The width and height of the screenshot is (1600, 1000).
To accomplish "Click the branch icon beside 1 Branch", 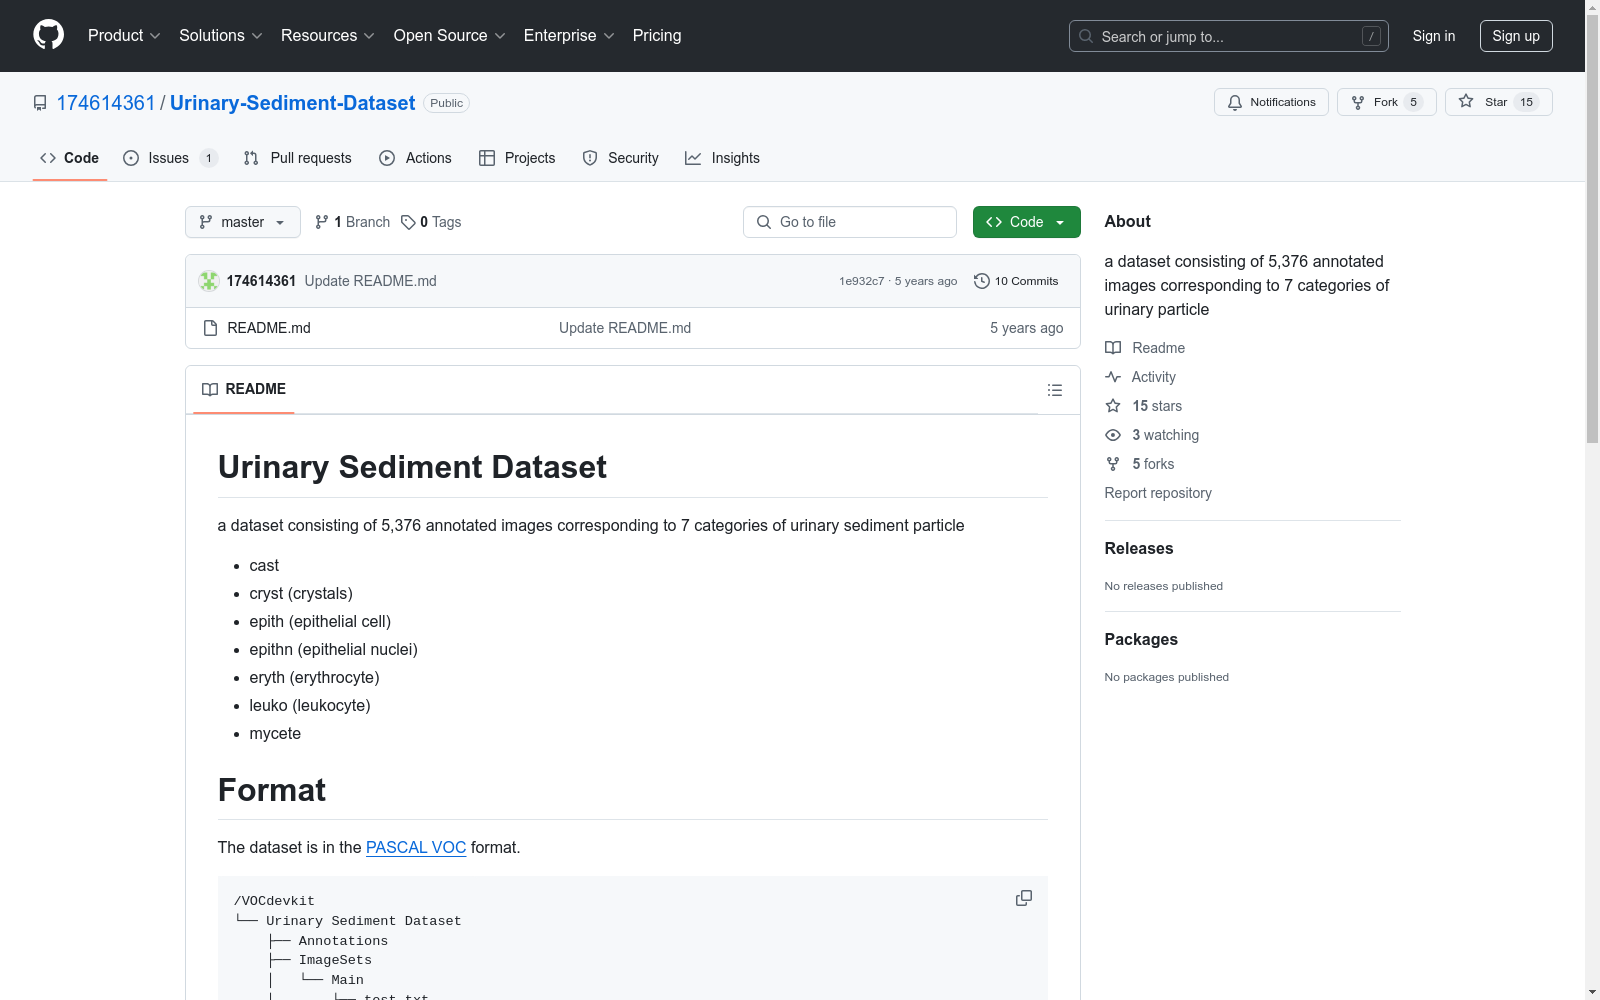I will pyautogui.click(x=322, y=222).
